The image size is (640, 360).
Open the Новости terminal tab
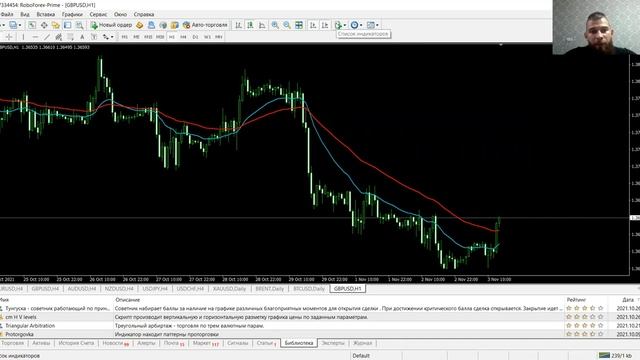[115, 343]
